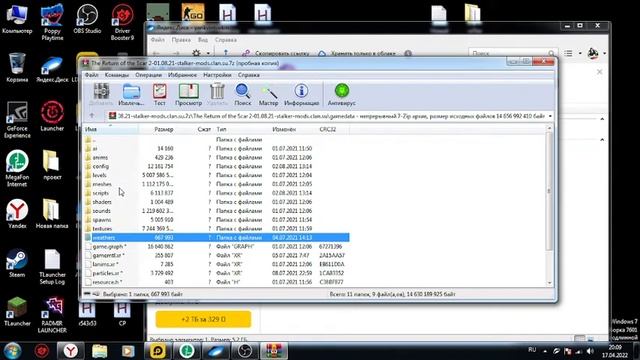Click the file list vertical scrollbar
The width and height of the screenshot is (640, 360).
pyautogui.click(x=549, y=191)
